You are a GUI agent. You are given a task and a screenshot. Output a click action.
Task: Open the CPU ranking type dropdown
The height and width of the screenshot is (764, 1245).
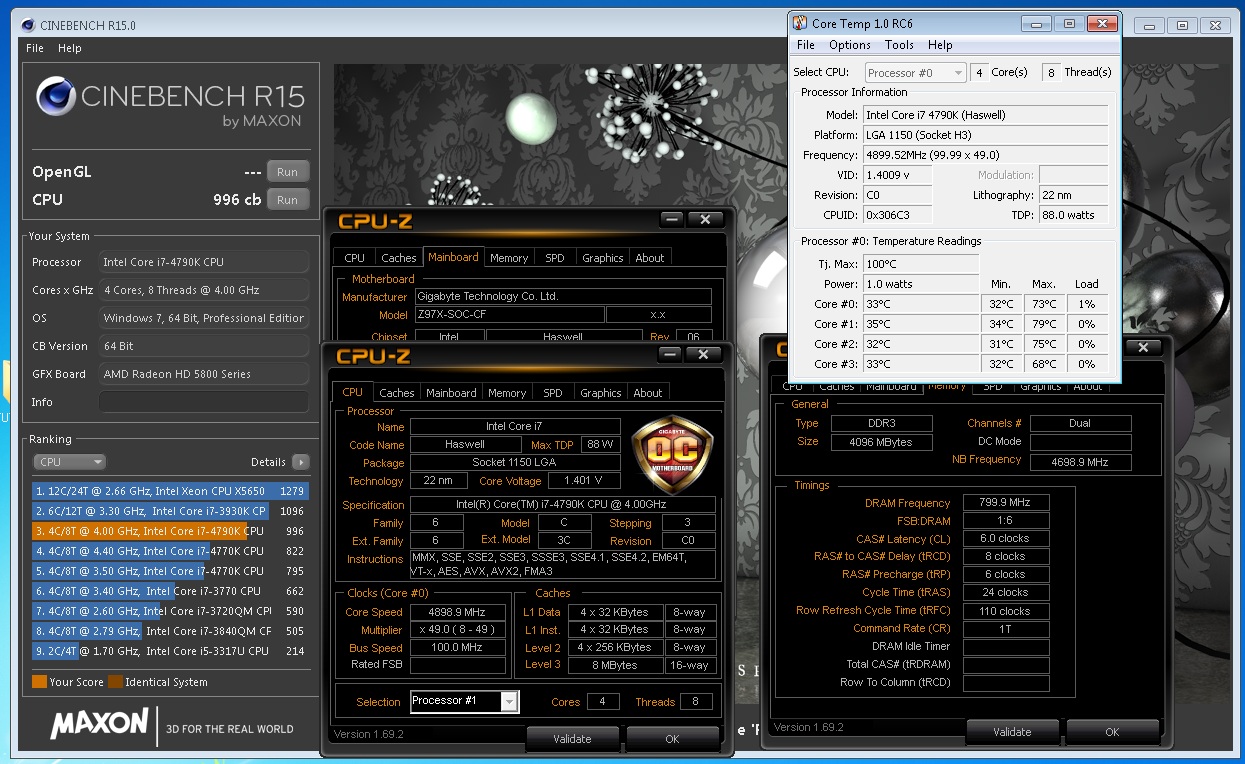point(69,462)
